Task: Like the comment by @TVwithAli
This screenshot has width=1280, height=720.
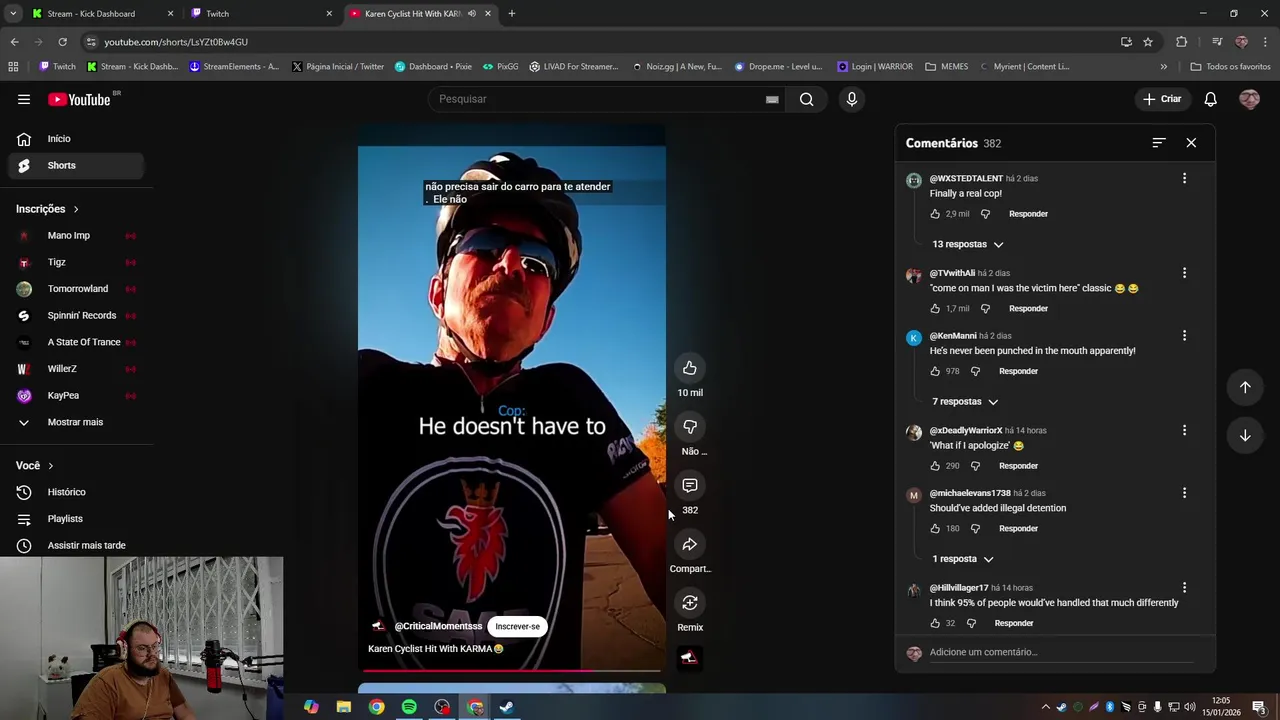Action: (935, 309)
